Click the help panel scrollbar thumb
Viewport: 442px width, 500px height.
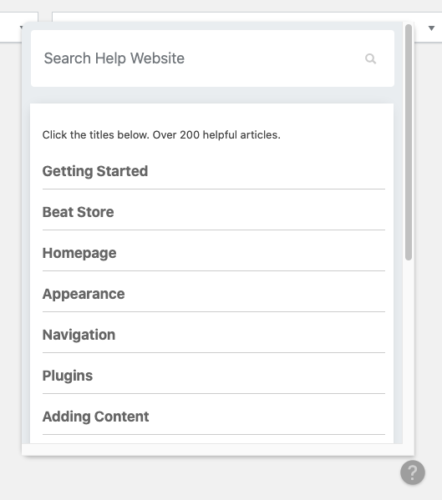(x=408, y=142)
